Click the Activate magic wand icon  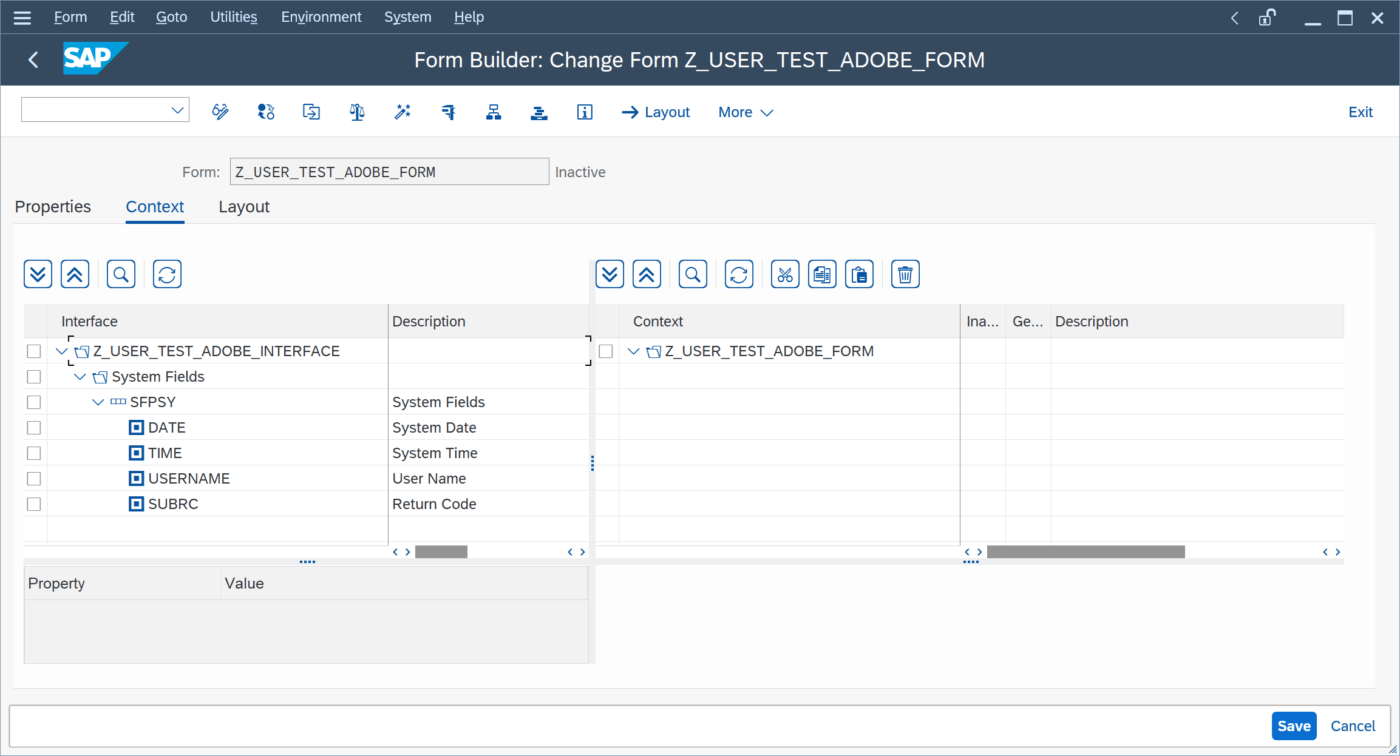point(402,112)
